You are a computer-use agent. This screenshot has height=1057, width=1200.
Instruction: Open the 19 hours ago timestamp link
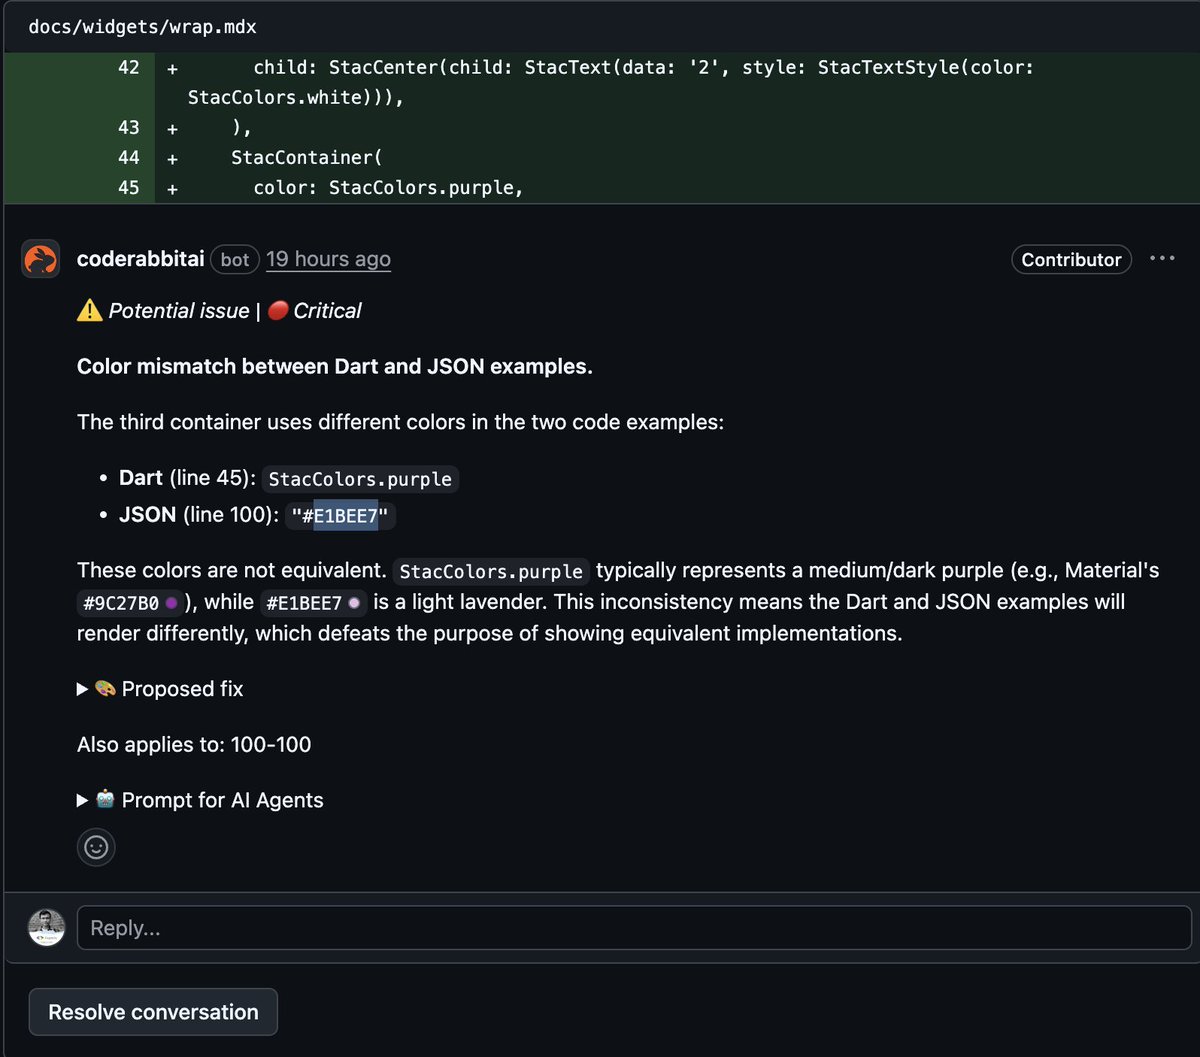[x=328, y=258]
